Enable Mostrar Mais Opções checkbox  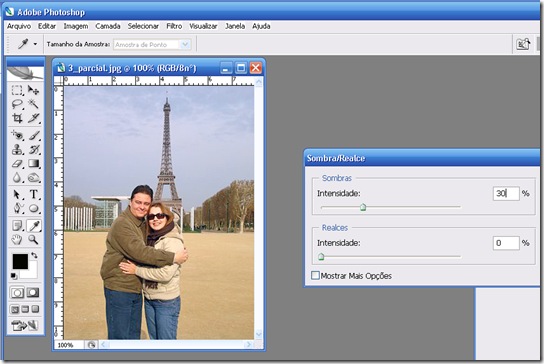tap(315, 276)
